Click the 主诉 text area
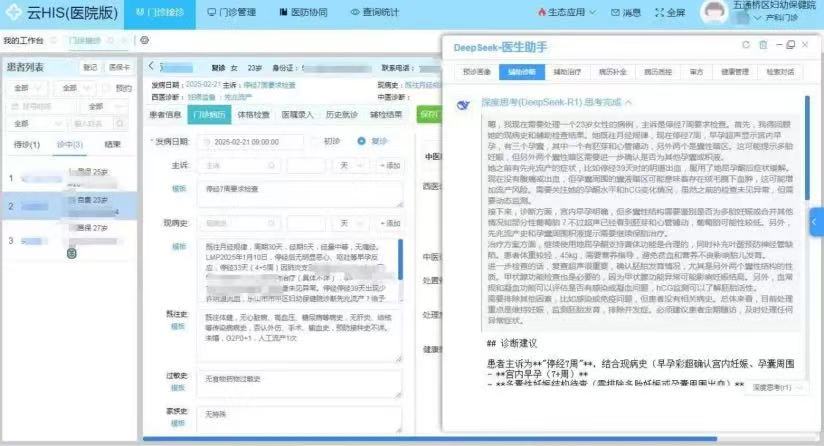Screen dimensions: 824x446 pyautogui.click(x=300, y=193)
